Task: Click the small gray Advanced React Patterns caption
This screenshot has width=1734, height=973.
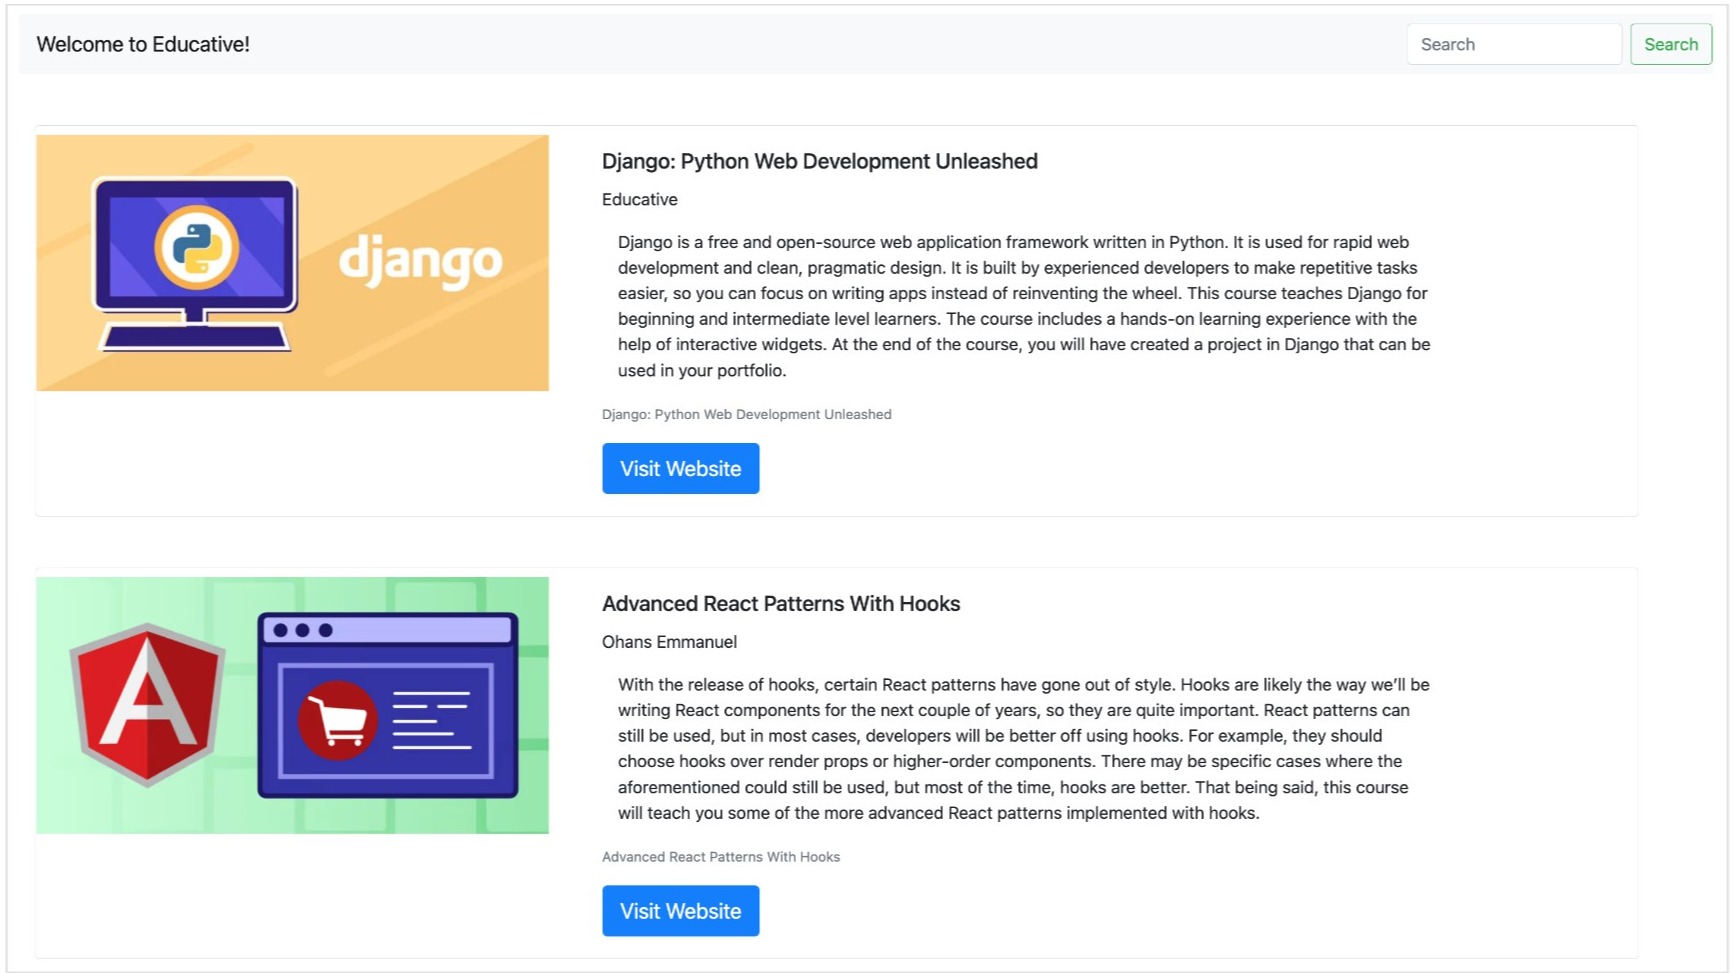Action: (720, 857)
